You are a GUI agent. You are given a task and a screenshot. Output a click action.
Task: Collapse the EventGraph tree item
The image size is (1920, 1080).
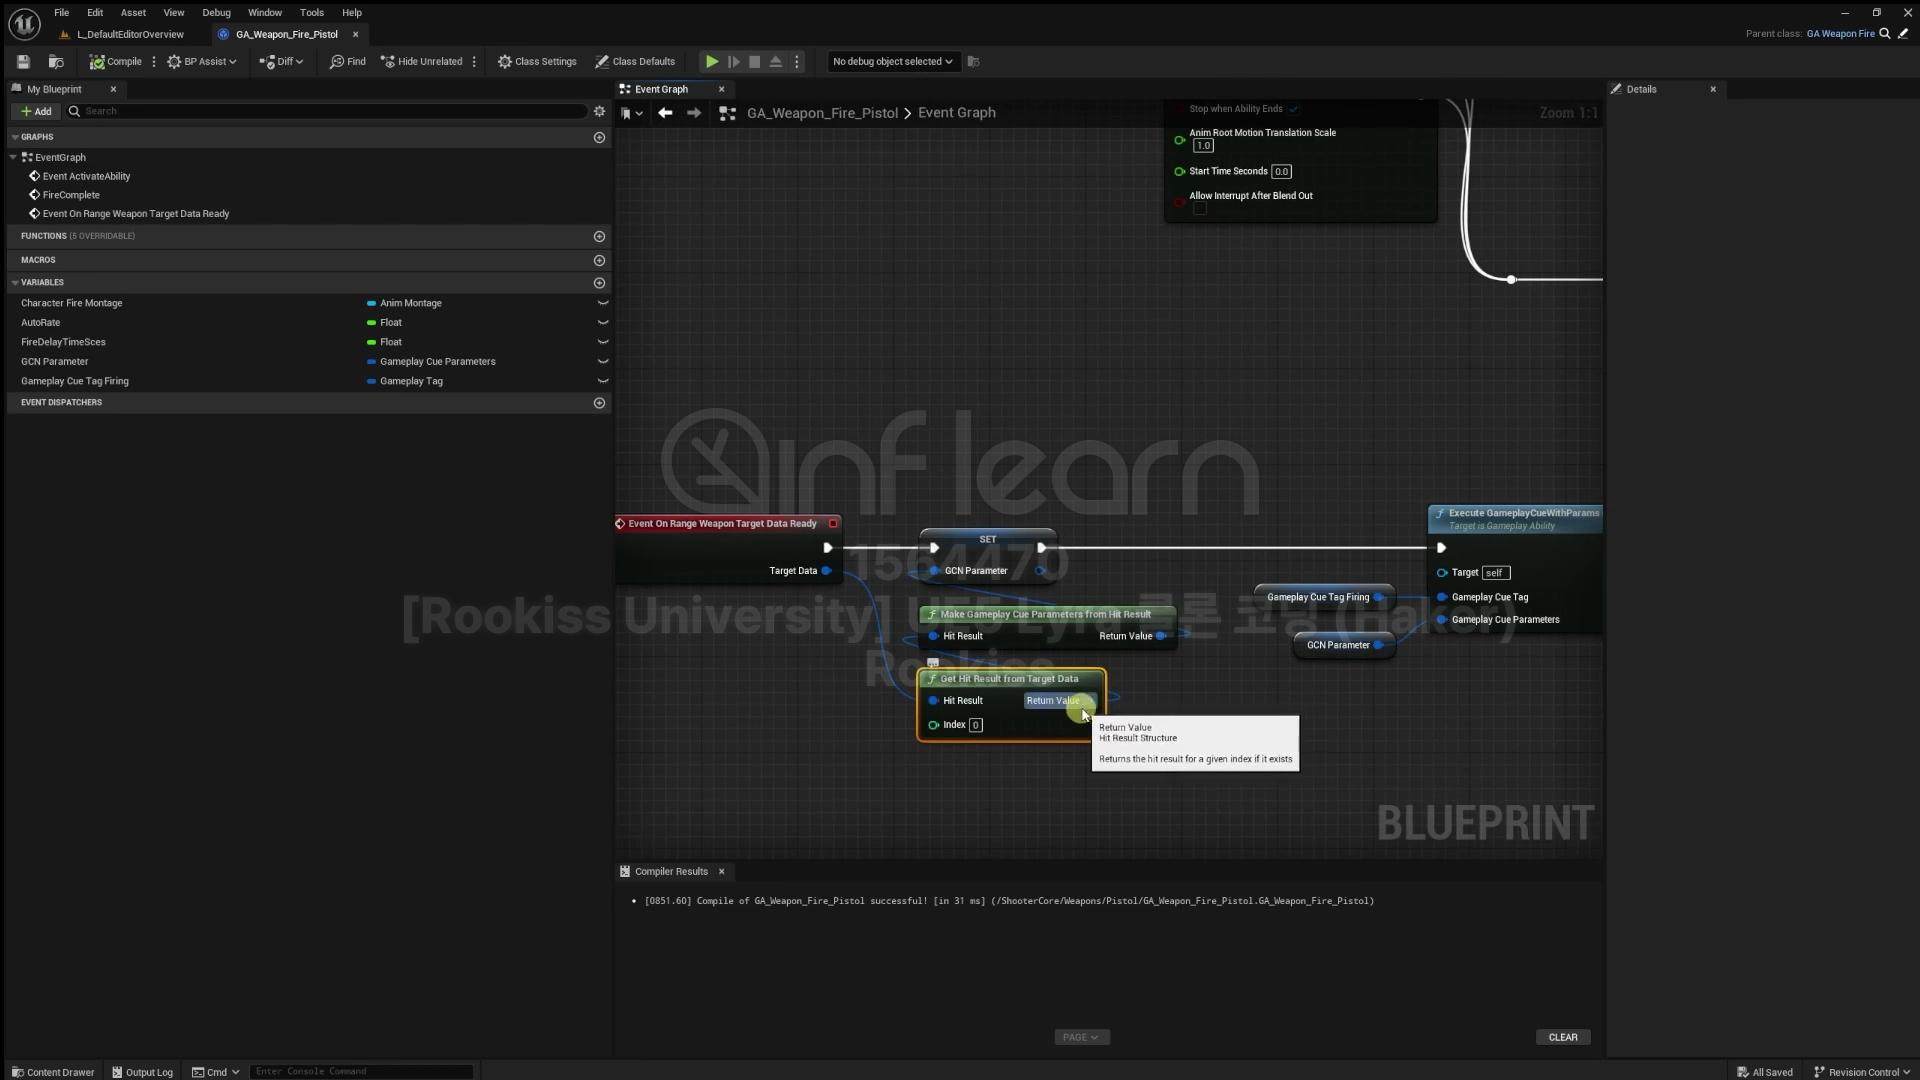pos(13,158)
